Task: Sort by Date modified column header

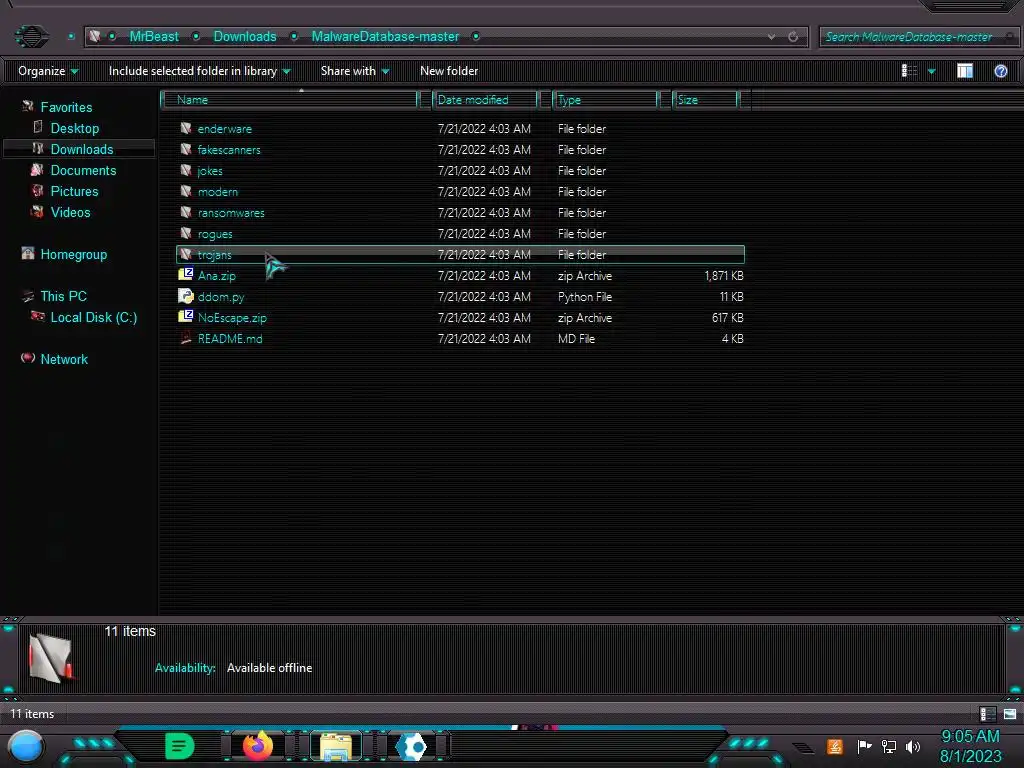Action: pos(484,99)
